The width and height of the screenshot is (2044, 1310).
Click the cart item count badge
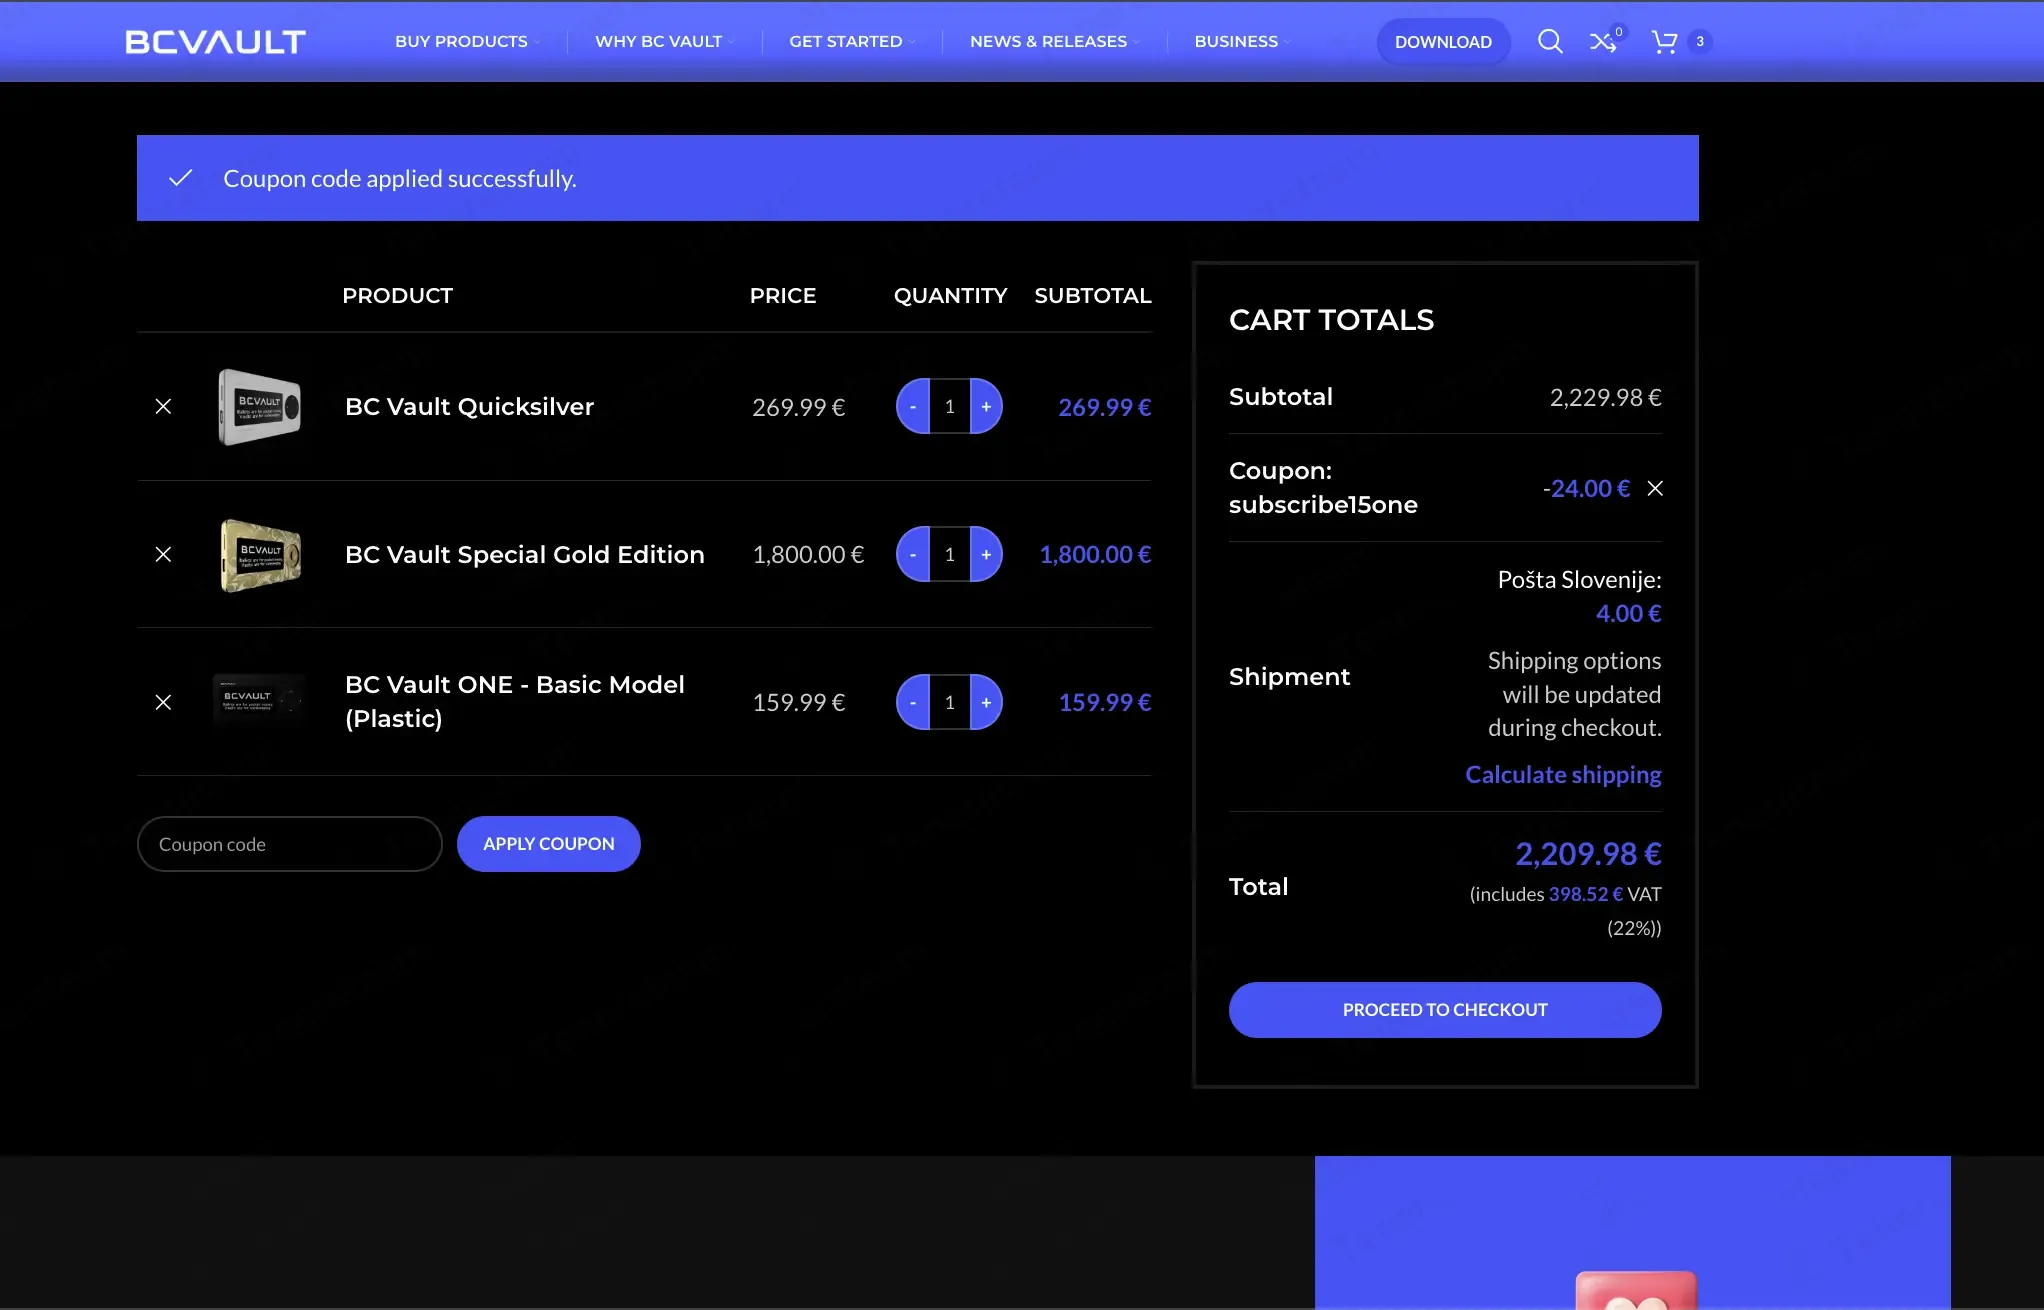(x=1700, y=41)
